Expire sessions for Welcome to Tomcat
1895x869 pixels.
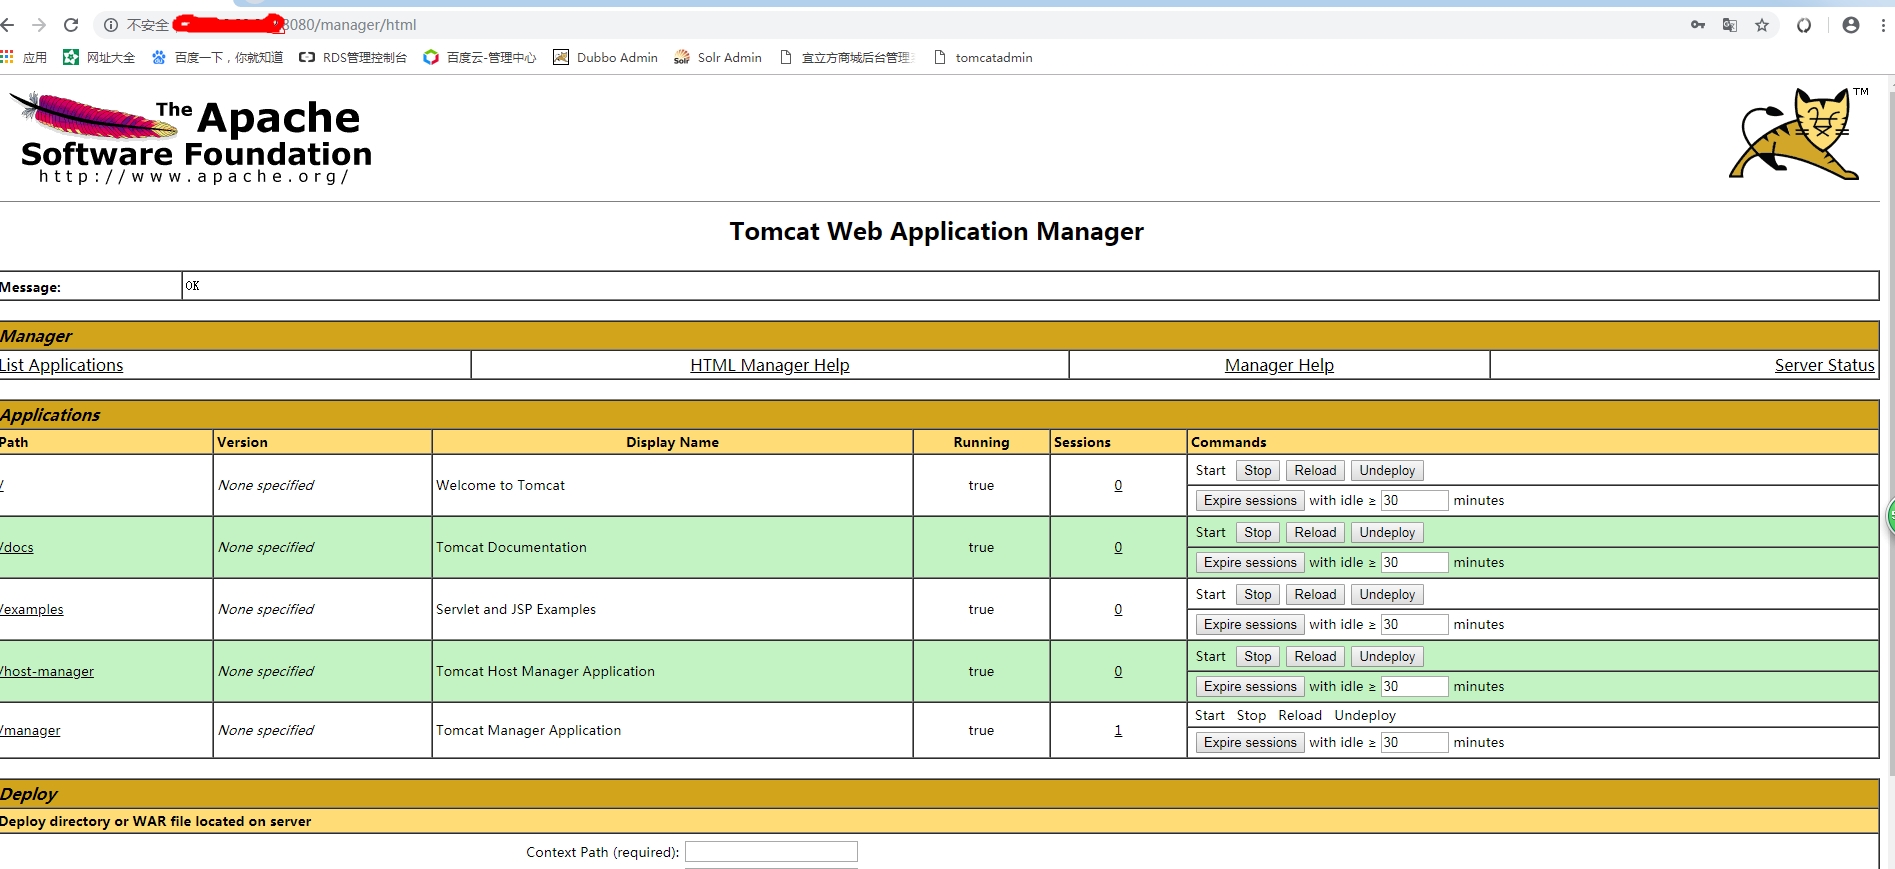1250,500
